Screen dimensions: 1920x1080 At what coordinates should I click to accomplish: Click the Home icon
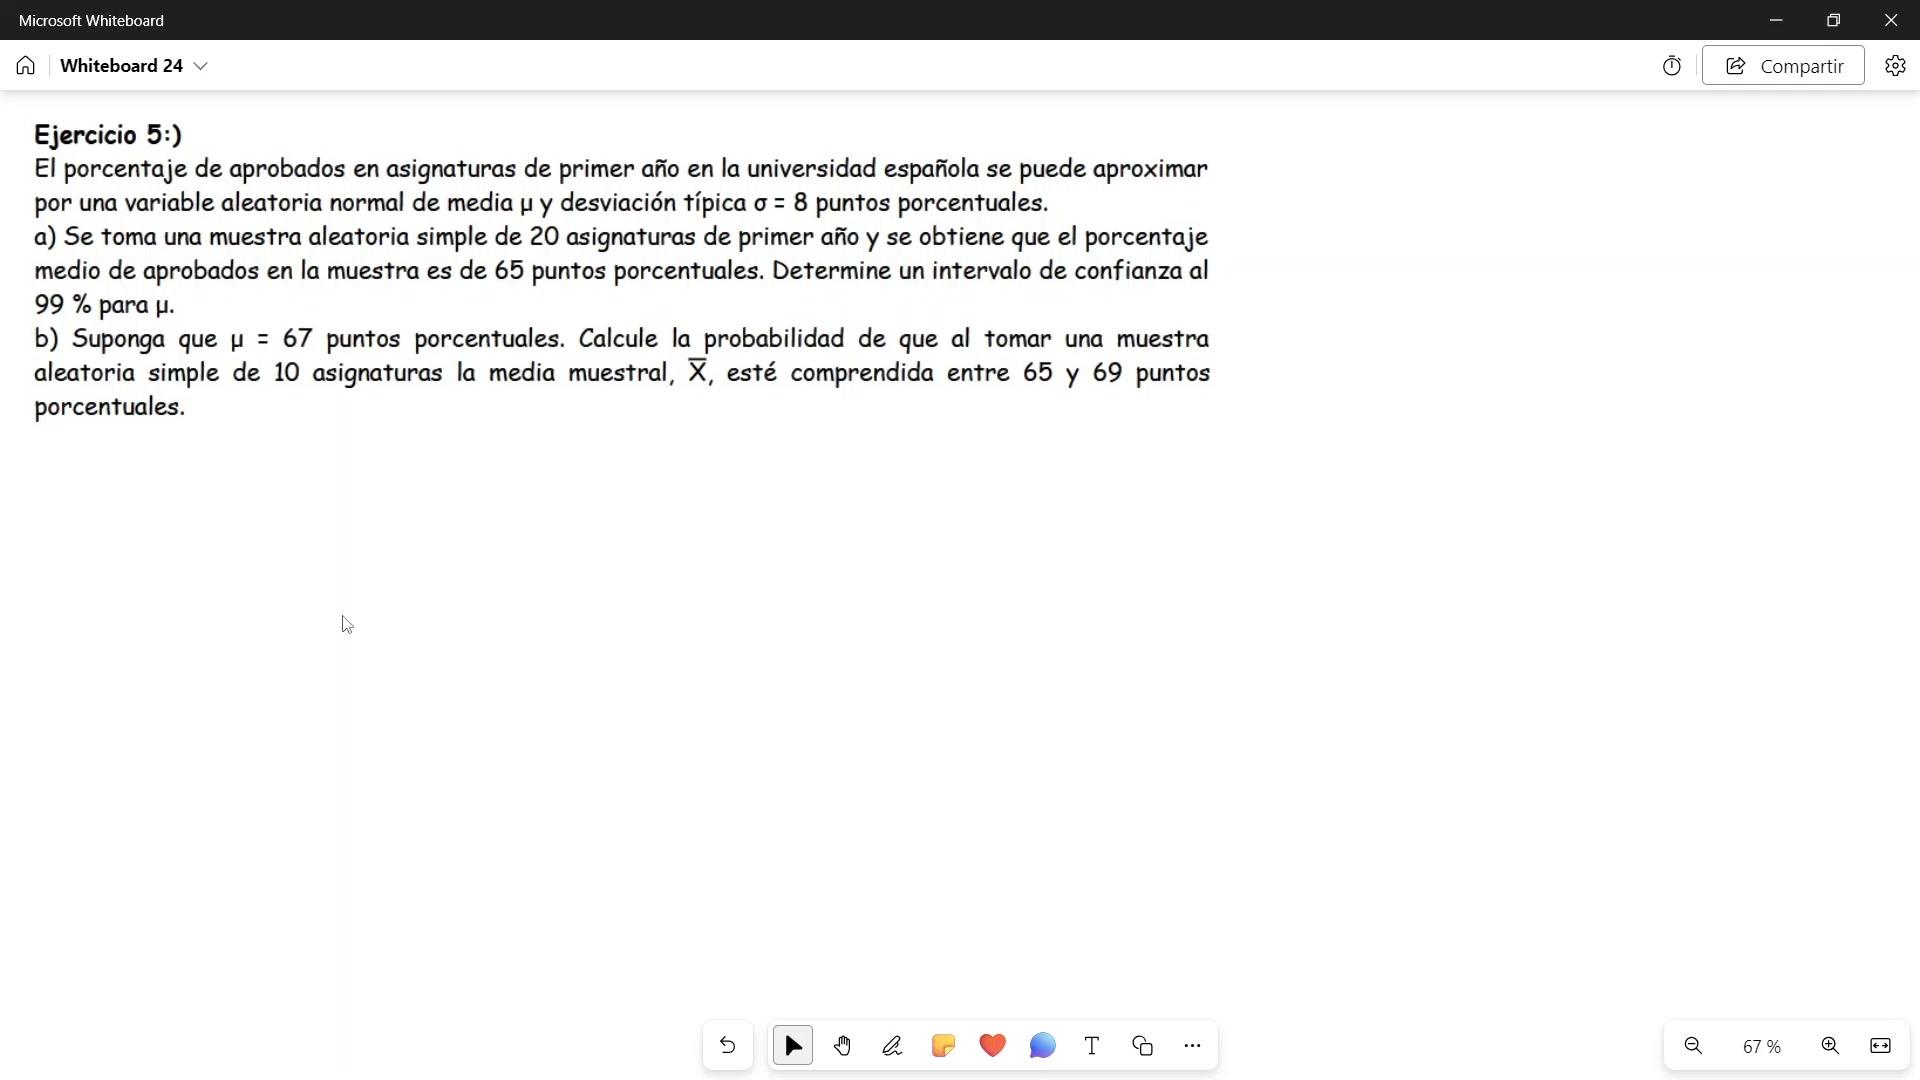click(x=26, y=66)
